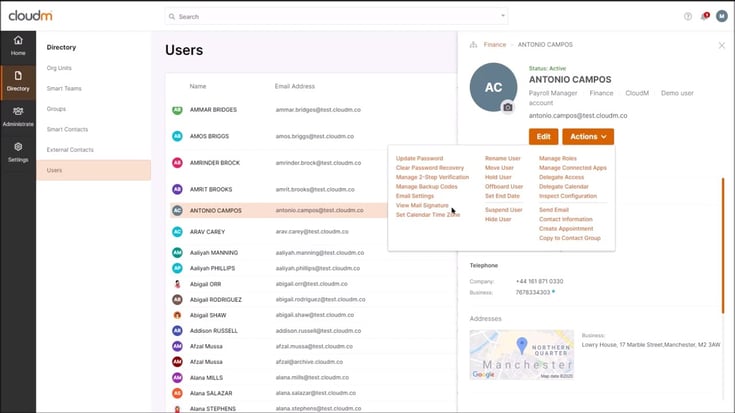The width and height of the screenshot is (735, 413).
Task: Open the profile avatar M menu
Action: click(x=722, y=16)
